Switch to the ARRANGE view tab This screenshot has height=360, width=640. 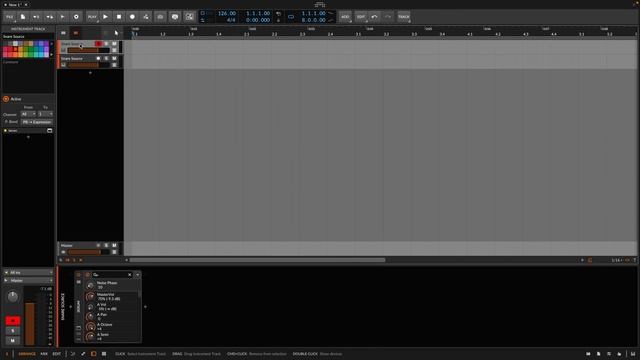pos(27,354)
